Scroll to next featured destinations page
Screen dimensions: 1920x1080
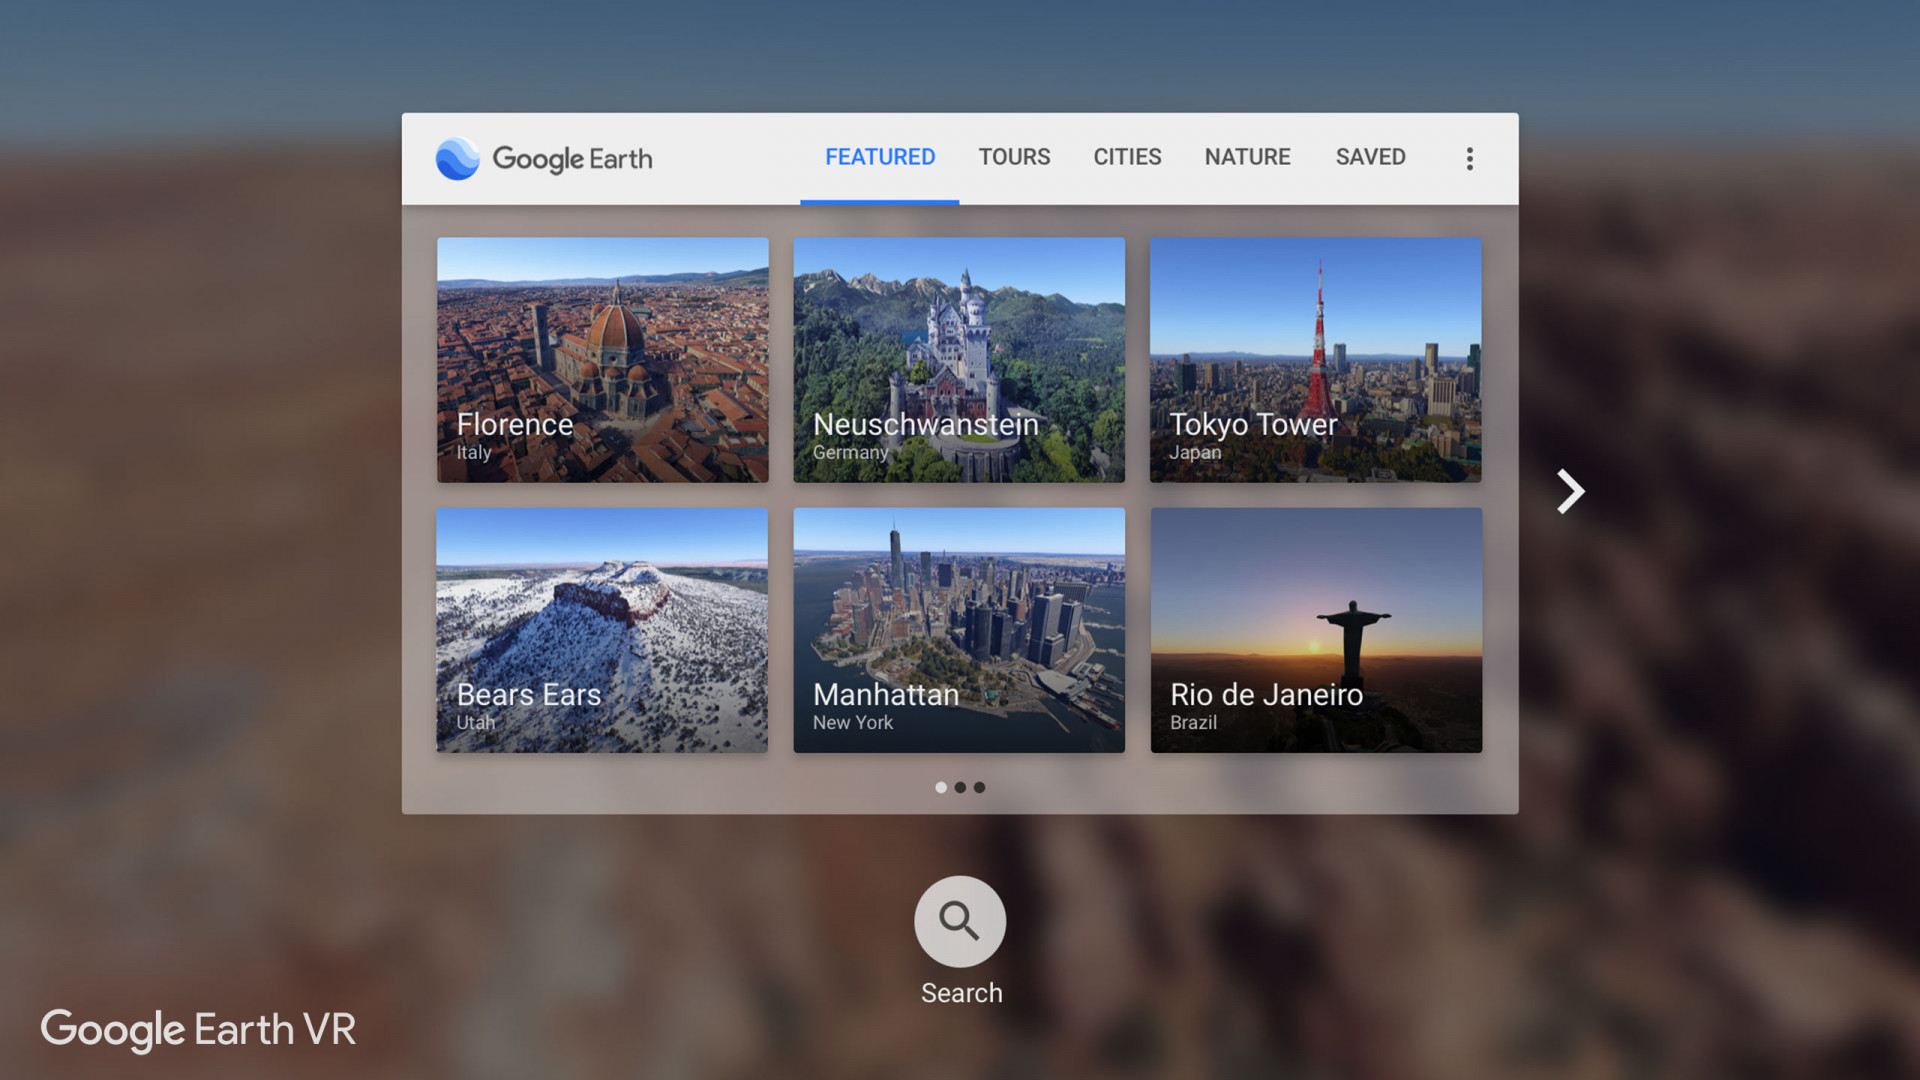1572,491
